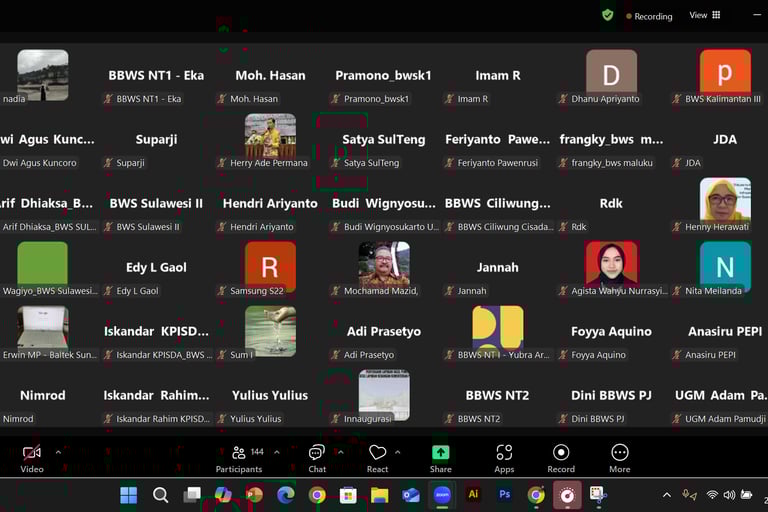Click the large 'Pramono_bwsk1' participant name
This screenshot has width=768, height=512.
[x=384, y=75]
